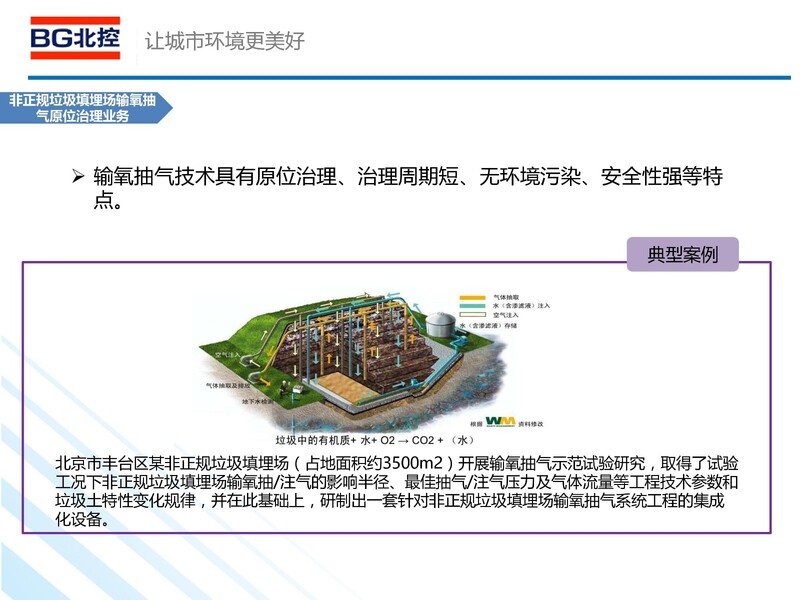Click the 地下水检测 label in diagram
This screenshot has width=800, height=600.
click(x=231, y=399)
